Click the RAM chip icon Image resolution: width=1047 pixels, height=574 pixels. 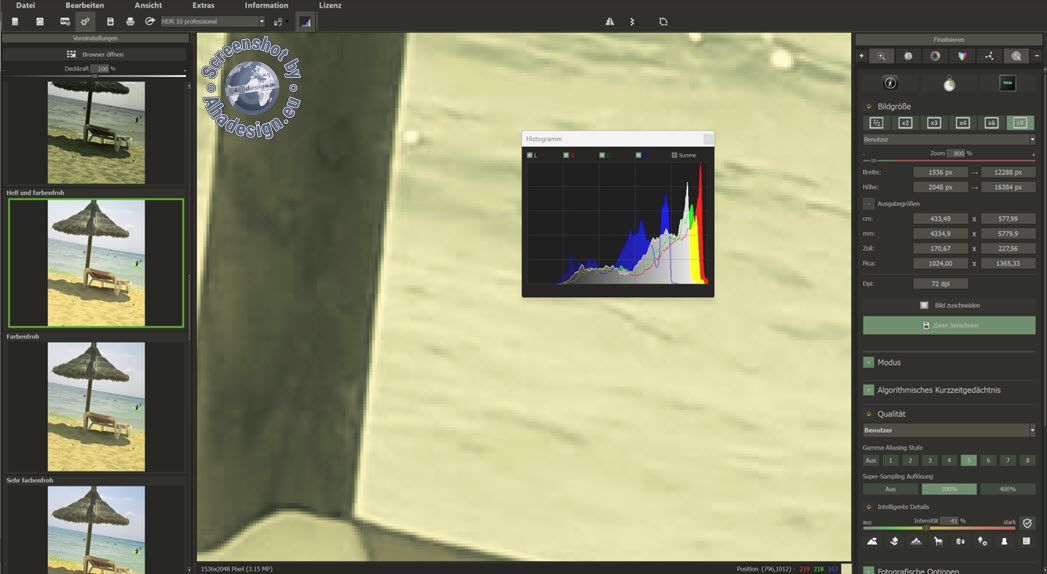[x=1008, y=83]
